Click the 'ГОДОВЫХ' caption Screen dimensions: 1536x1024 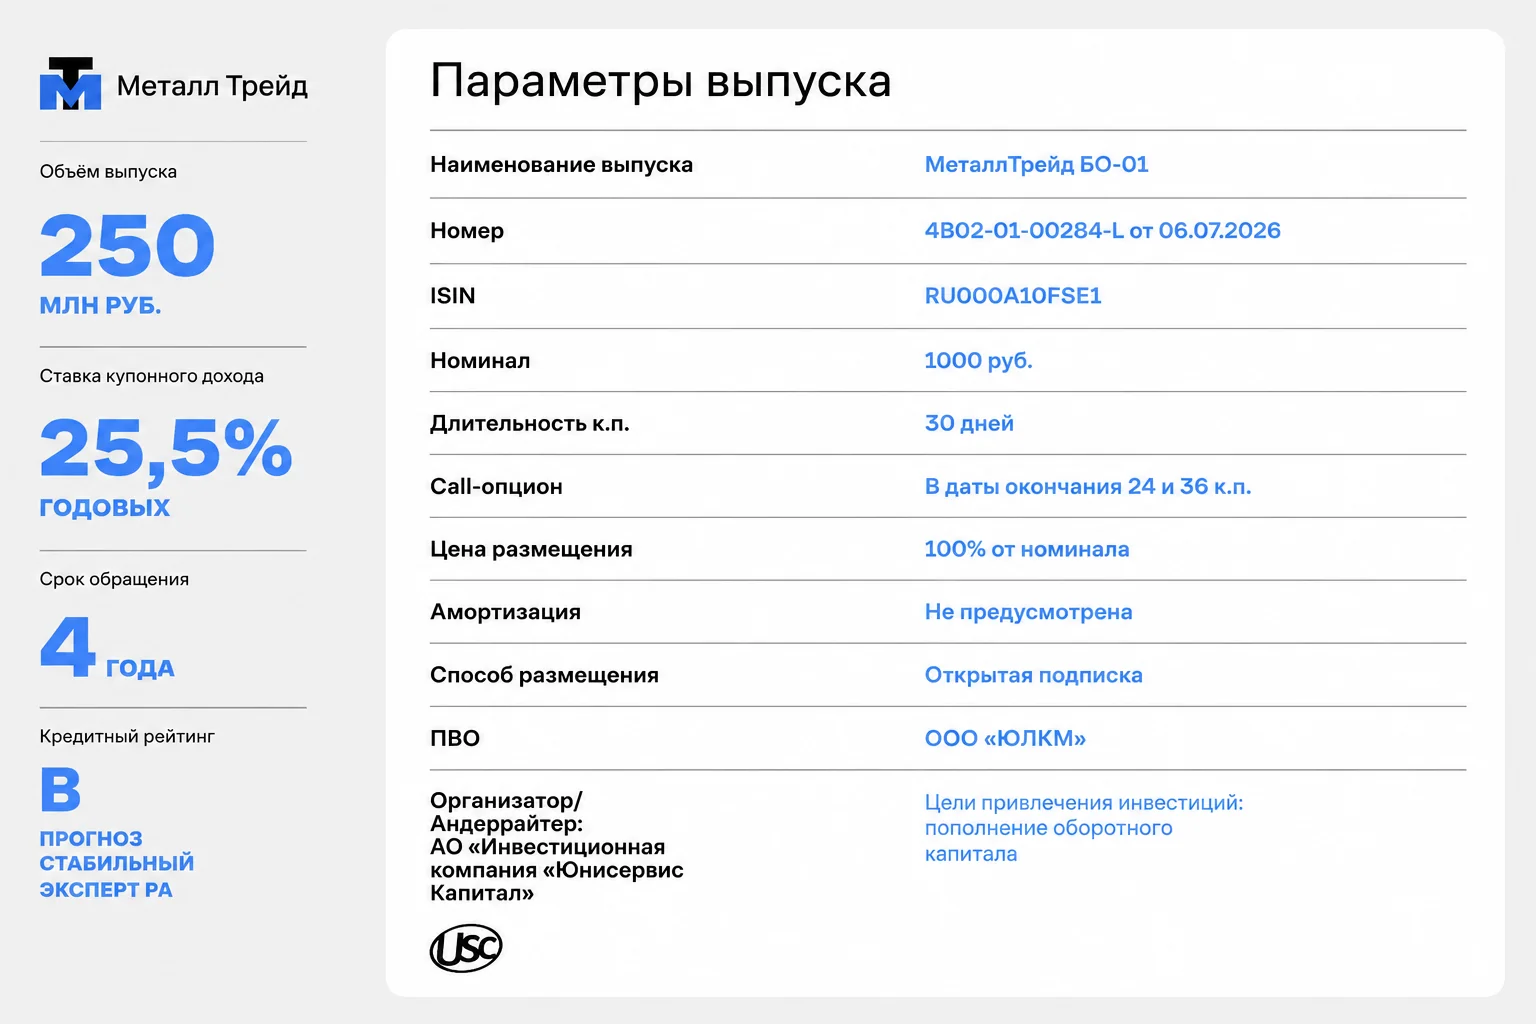click(x=105, y=508)
